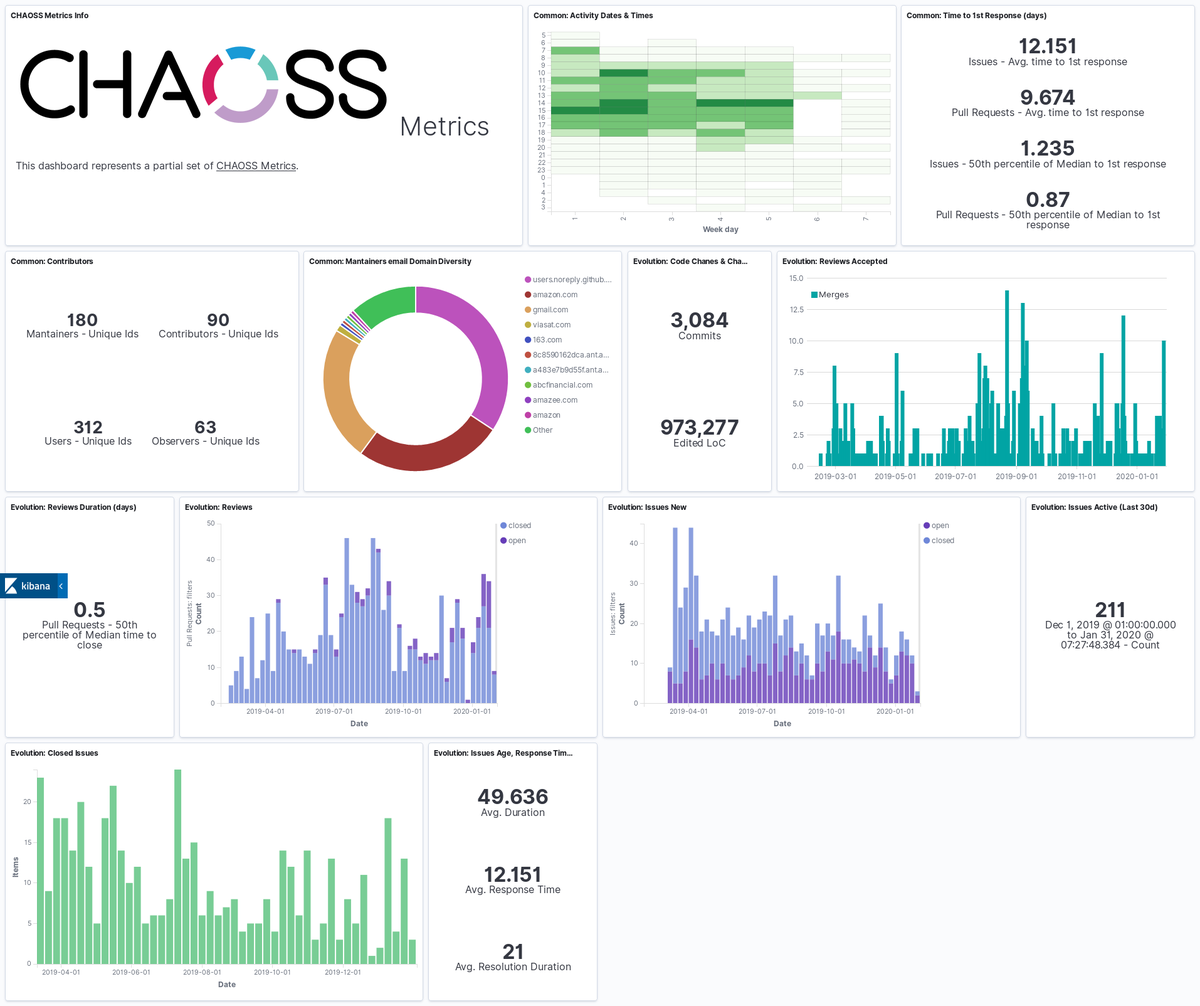This screenshot has width=1200, height=1006.
Task: Click 'Common: Mantainers email Domain Diversity' title
Action: click(x=390, y=261)
